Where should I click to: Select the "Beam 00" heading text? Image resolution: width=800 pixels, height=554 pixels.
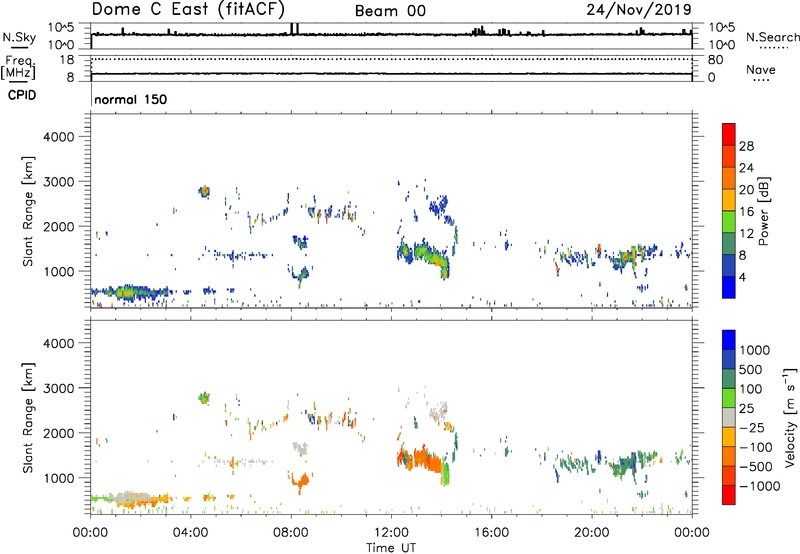coord(390,11)
